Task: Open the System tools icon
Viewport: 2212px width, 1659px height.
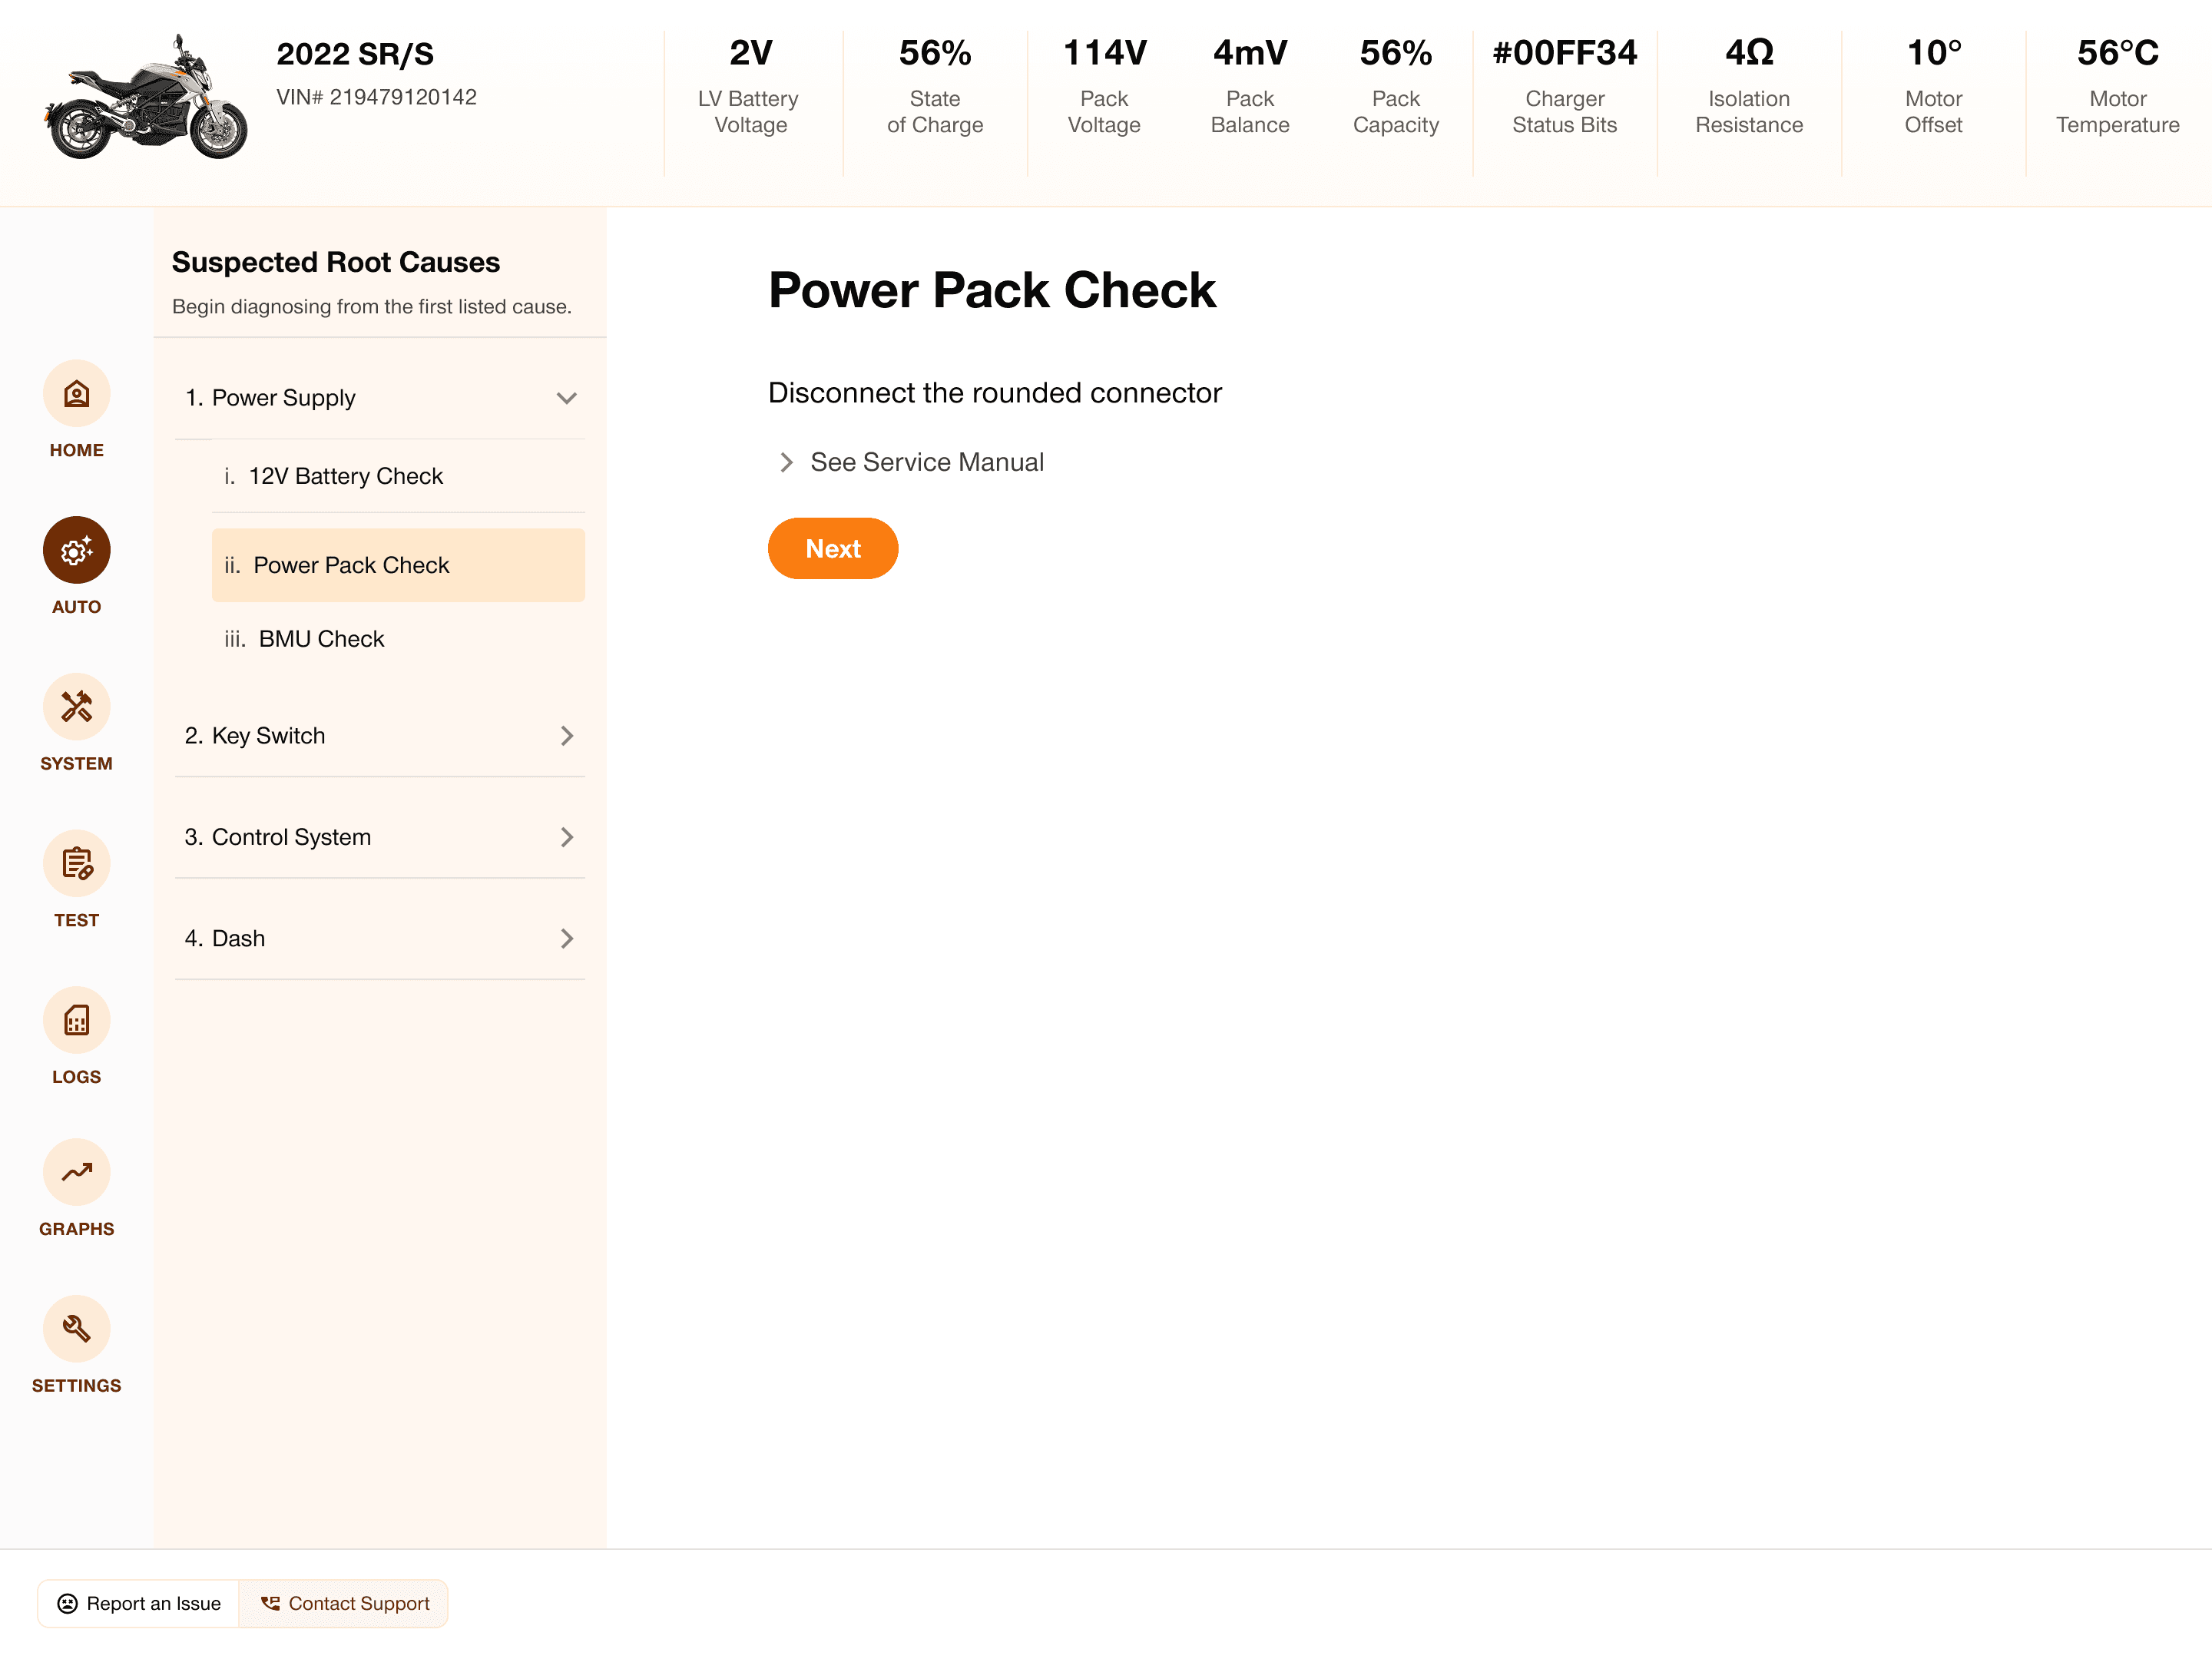Action: click(x=76, y=707)
